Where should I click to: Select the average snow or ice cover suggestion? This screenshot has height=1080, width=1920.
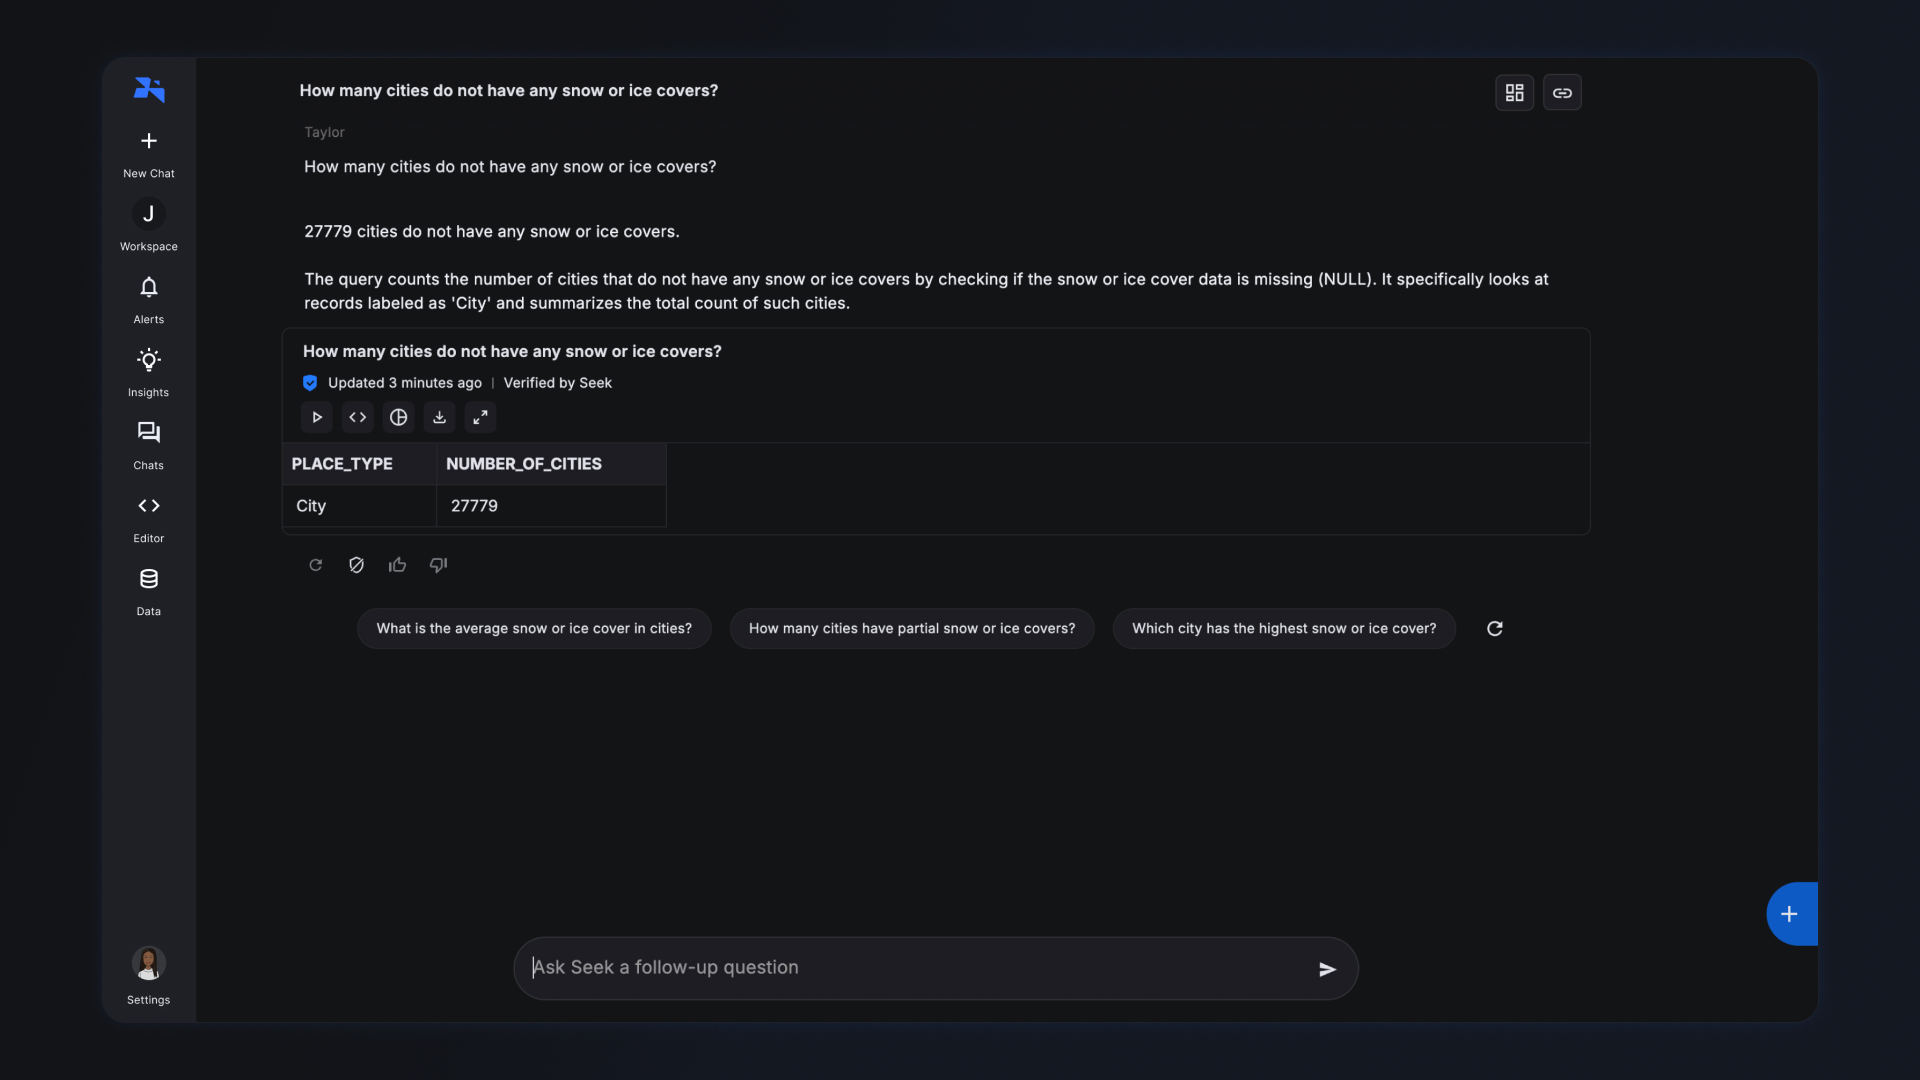[x=534, y=629]
